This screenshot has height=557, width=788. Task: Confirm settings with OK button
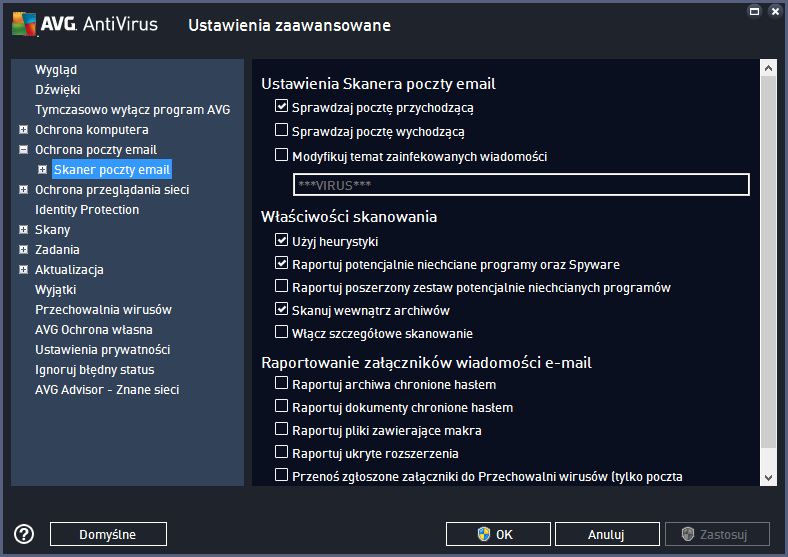(498, 534)
